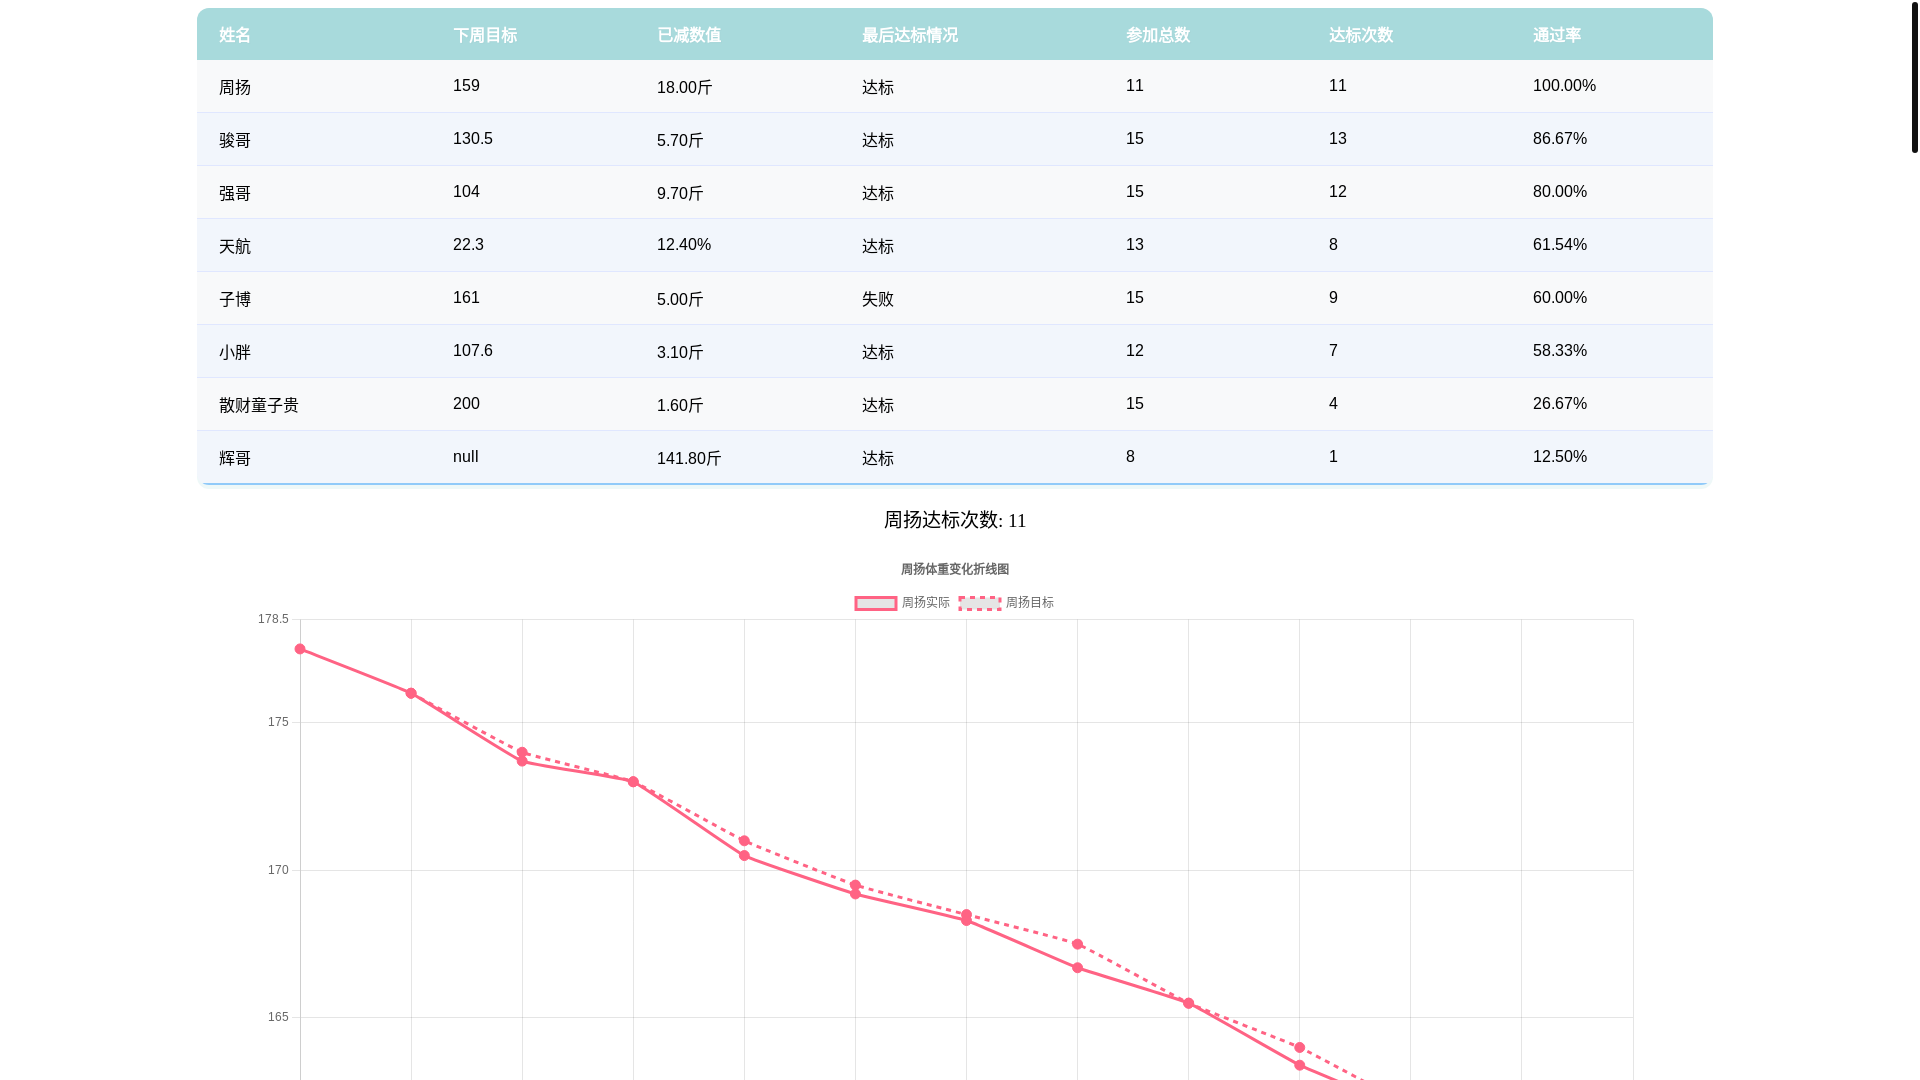Click the 周扬达标次数: 11 heading
This screenshot has height=1080, width=1920.
(955, 520)
